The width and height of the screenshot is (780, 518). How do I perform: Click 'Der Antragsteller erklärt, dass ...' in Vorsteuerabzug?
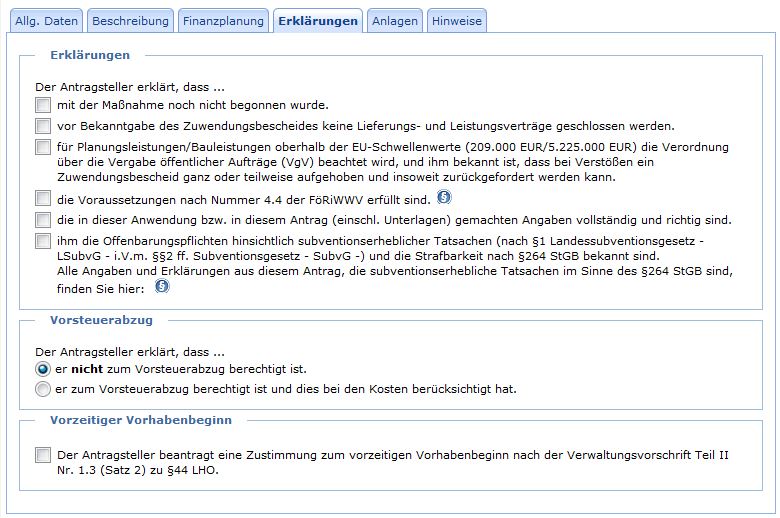coord(130,352)
